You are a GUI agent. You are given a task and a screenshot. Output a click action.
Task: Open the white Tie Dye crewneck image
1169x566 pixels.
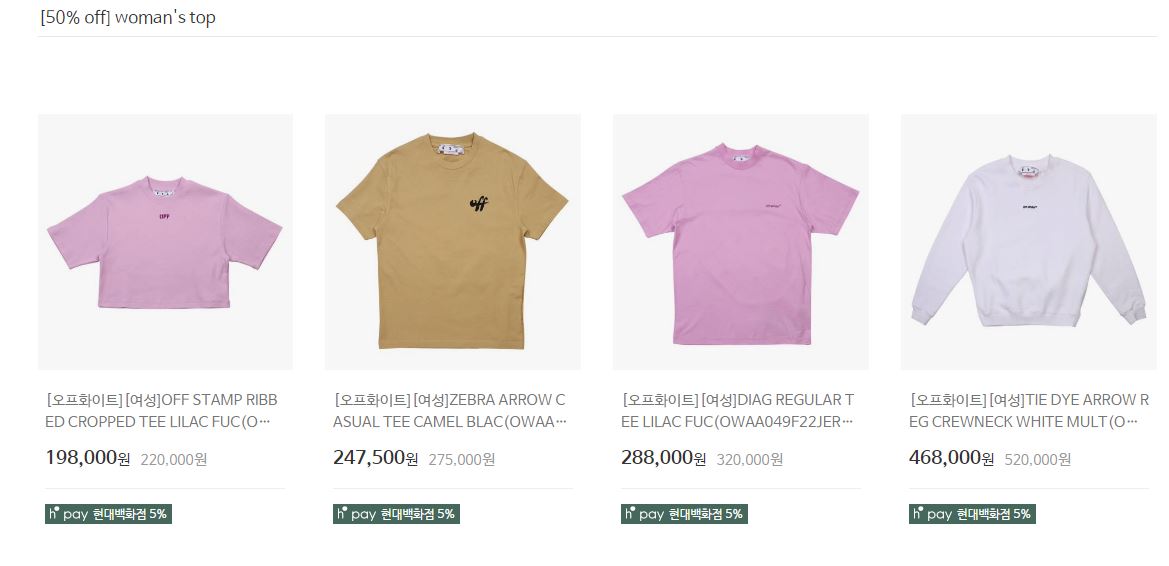pyautogui.click(x=1029, y=242)
